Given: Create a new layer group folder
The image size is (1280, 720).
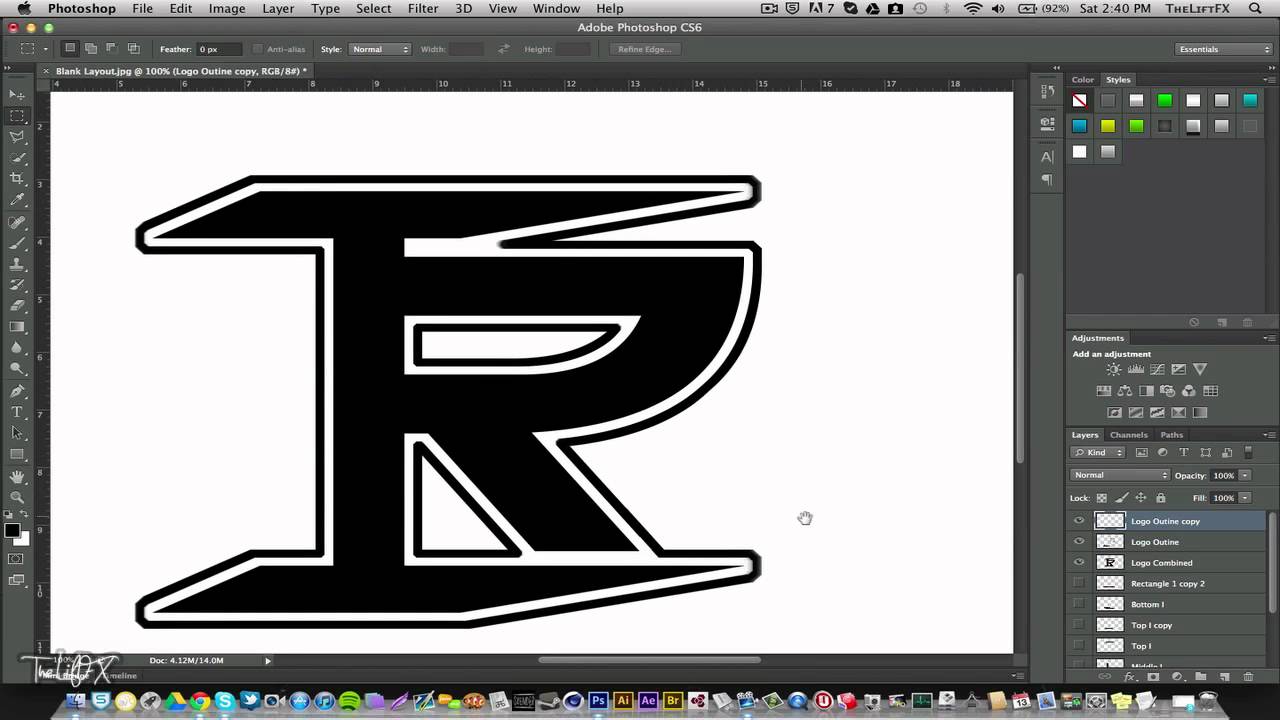Looking at the screenshot, I should 1200,677.
